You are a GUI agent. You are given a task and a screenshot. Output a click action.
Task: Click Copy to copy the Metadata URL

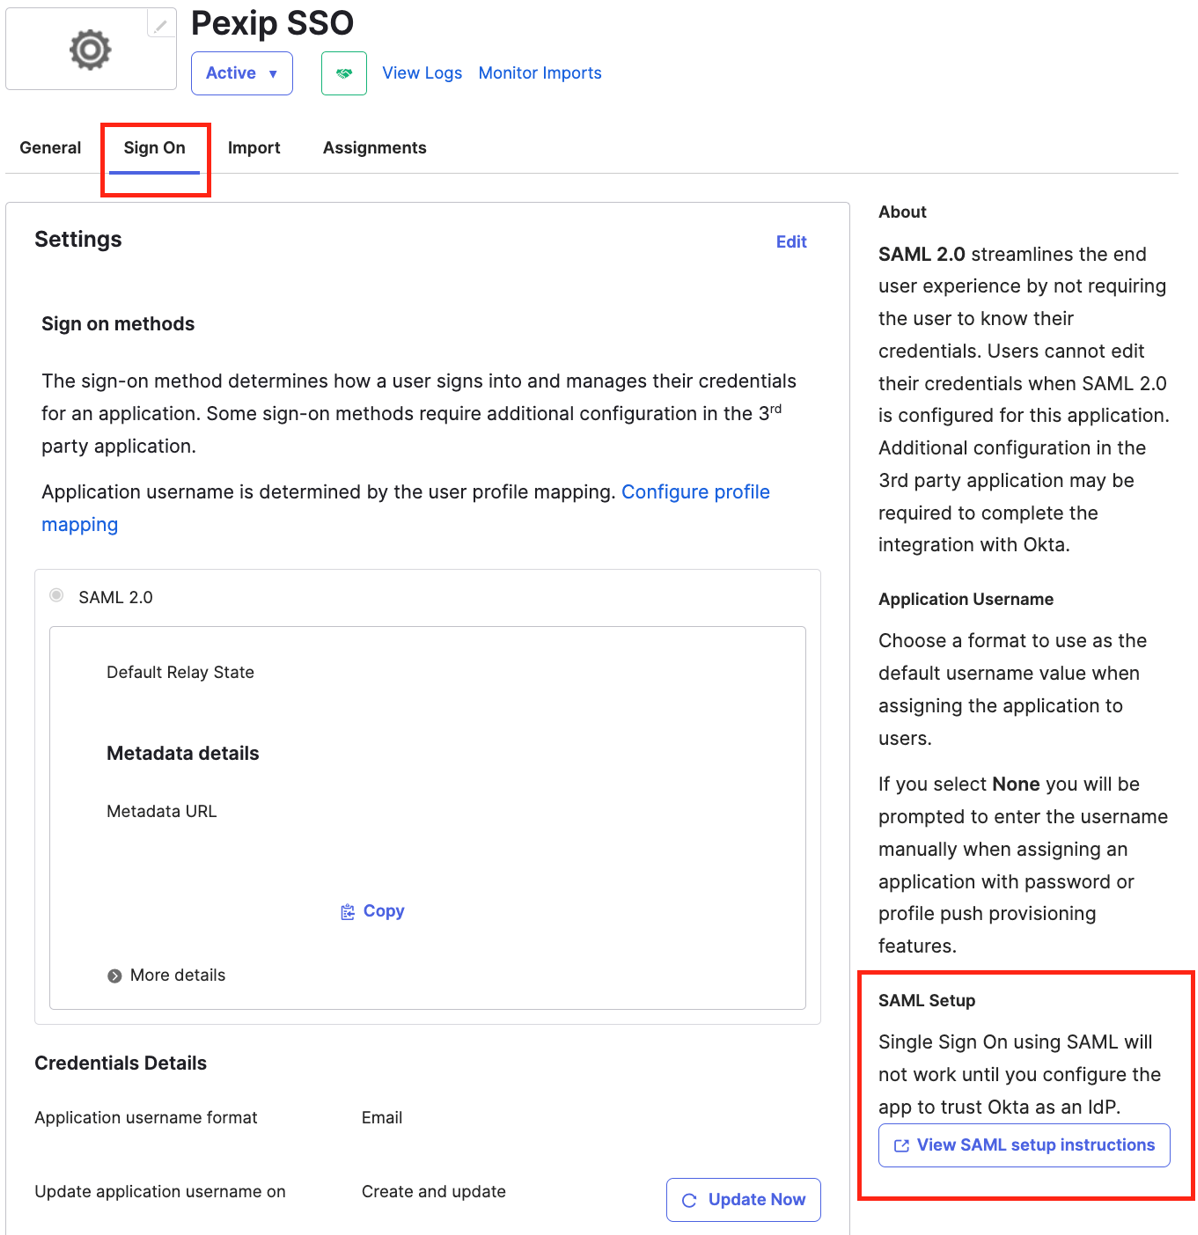[383, 911]
